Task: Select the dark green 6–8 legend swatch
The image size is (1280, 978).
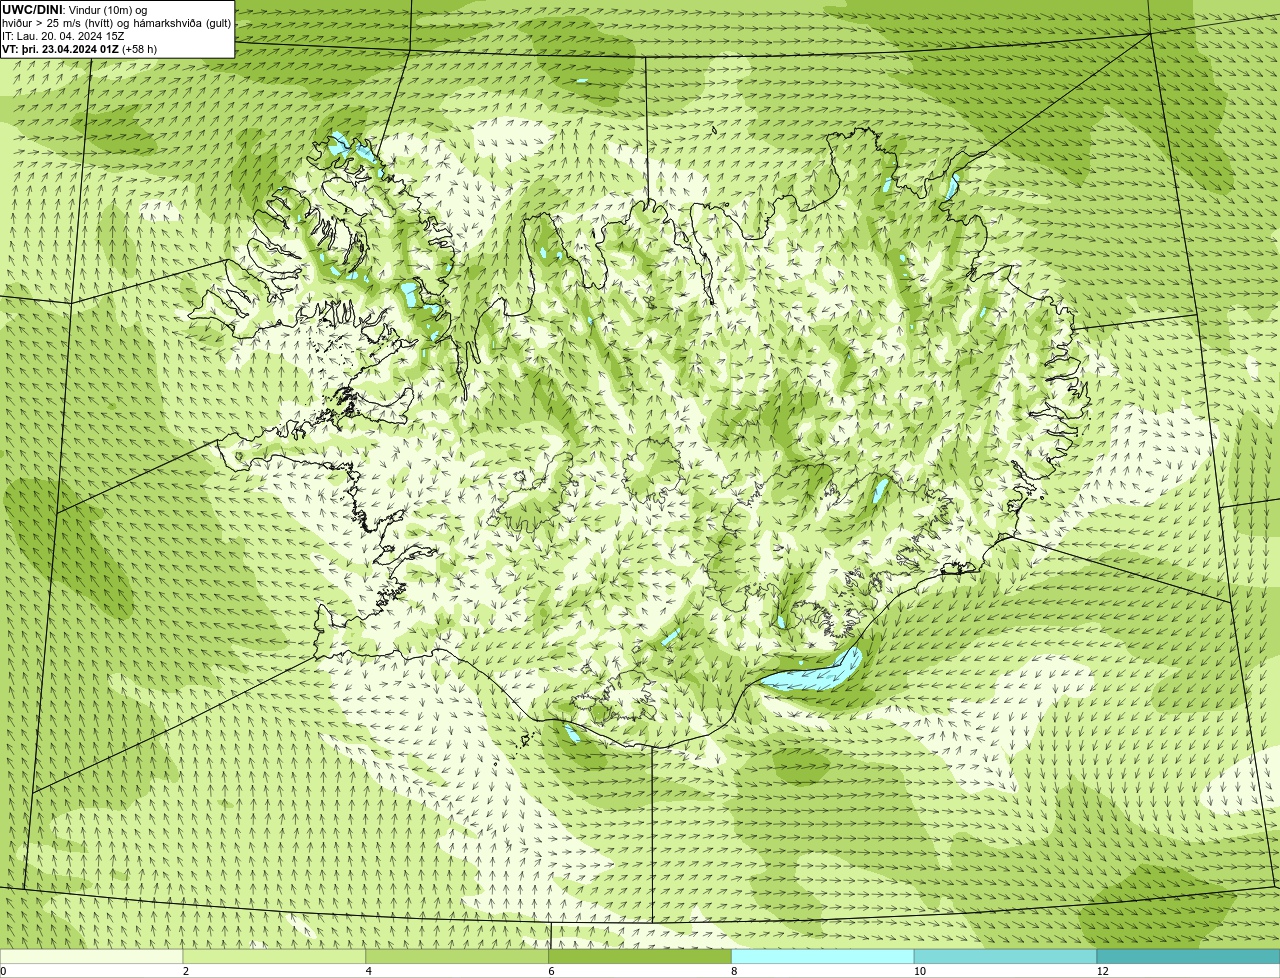Action: pos(640,956)
